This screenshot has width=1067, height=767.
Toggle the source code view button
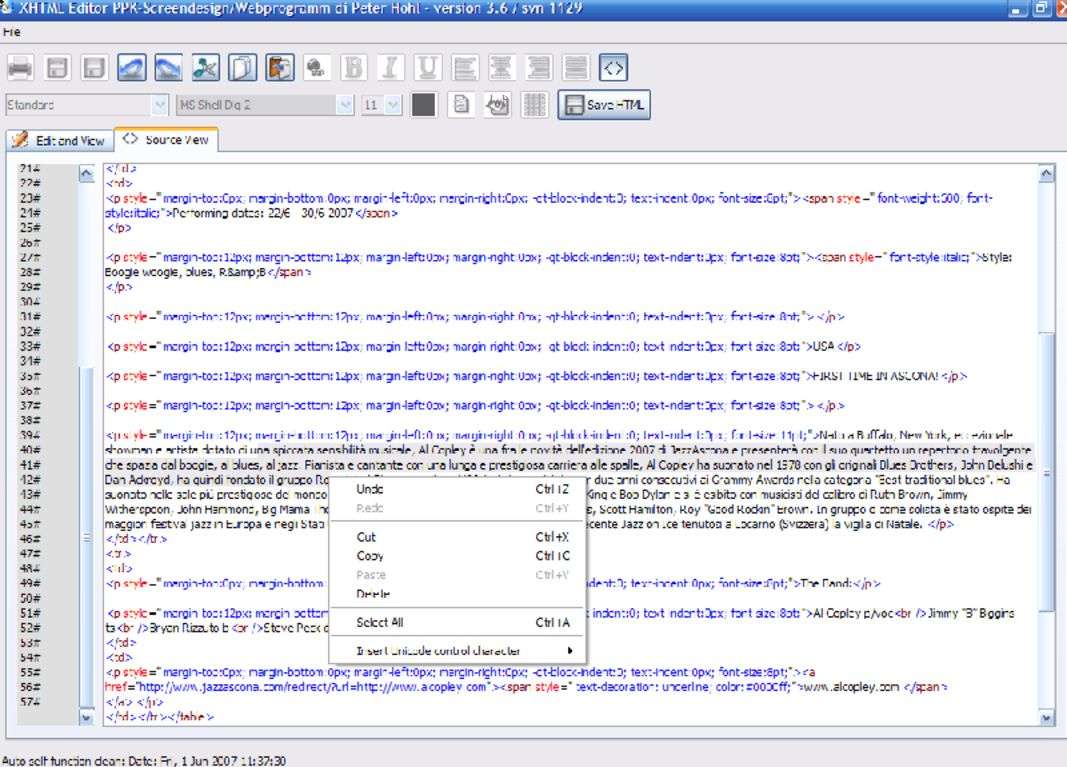tap(614, 67)
